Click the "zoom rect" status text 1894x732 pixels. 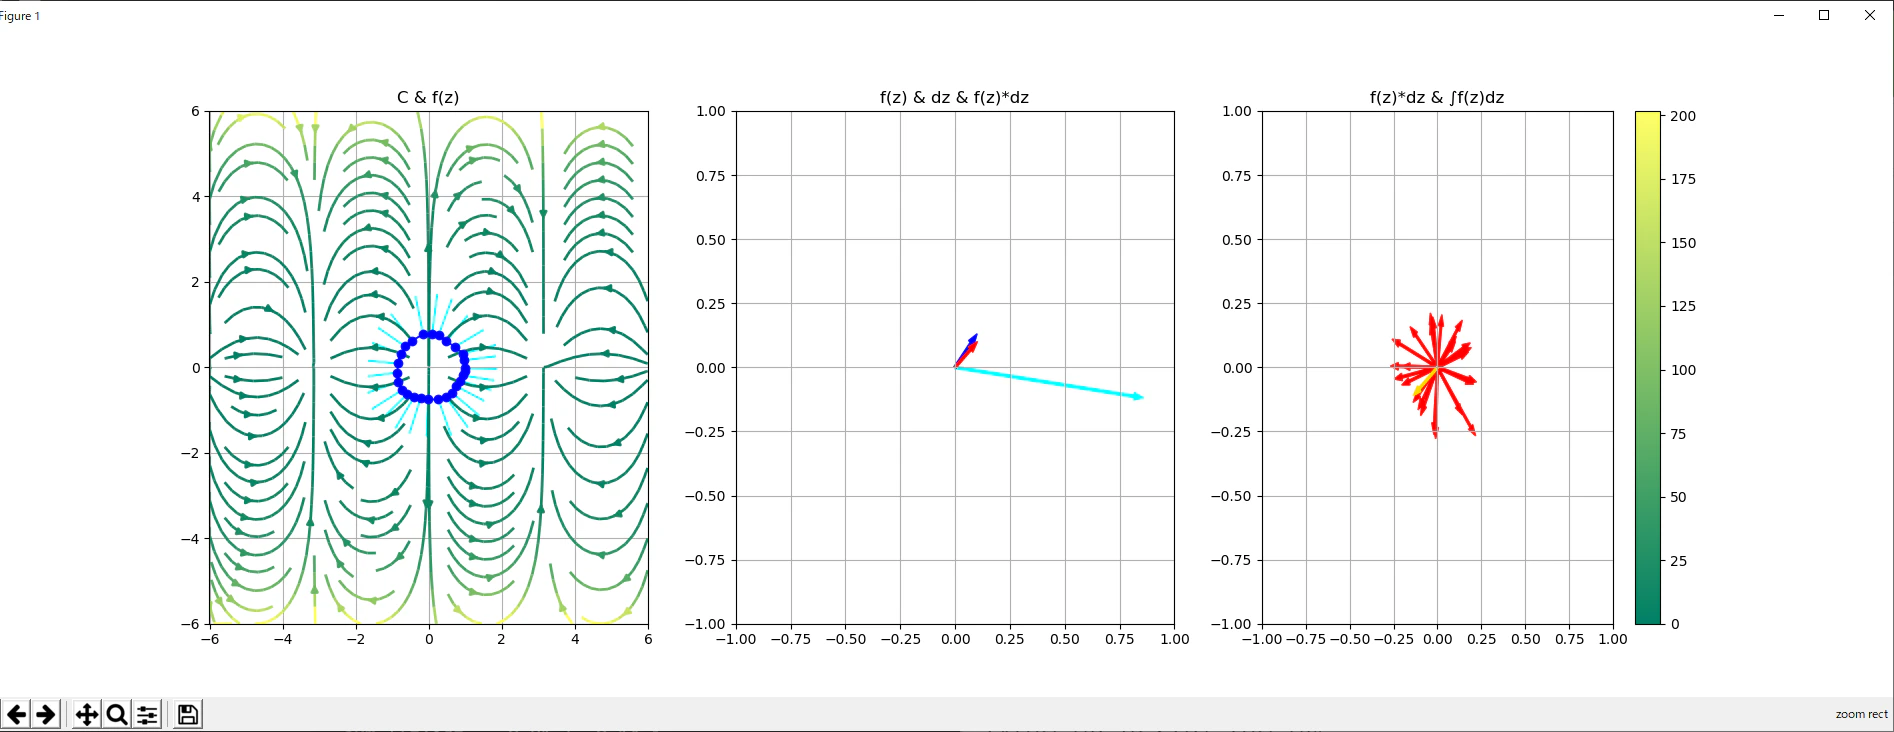tap(1861, 714)
